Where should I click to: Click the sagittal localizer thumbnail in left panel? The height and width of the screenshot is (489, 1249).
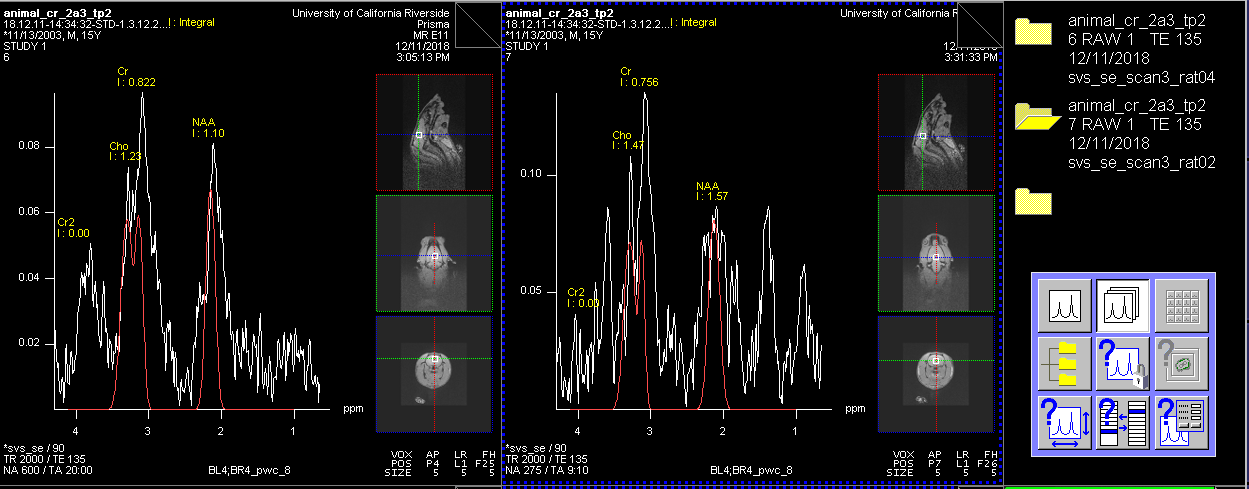pyautogui.click(x=434, y=132)
